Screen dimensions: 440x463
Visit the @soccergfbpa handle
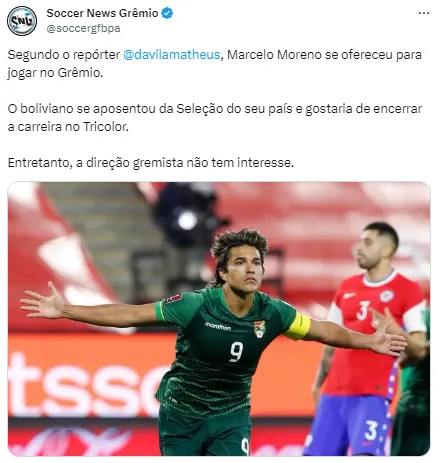point(83,29)
